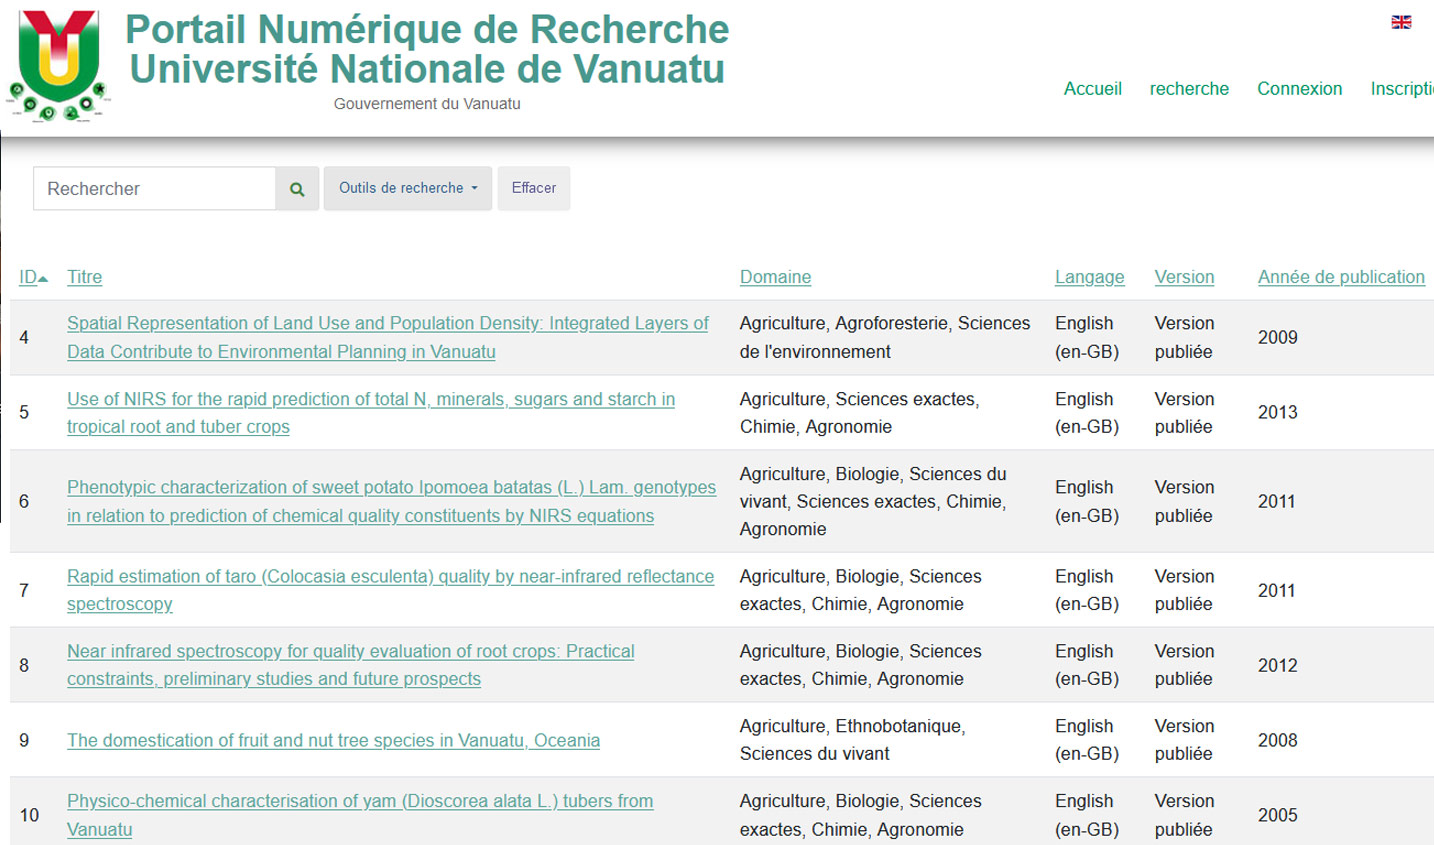Open the yam tubers characterisation publication
The width and height of the screenshot is (1434, 845).
point(359,801)
